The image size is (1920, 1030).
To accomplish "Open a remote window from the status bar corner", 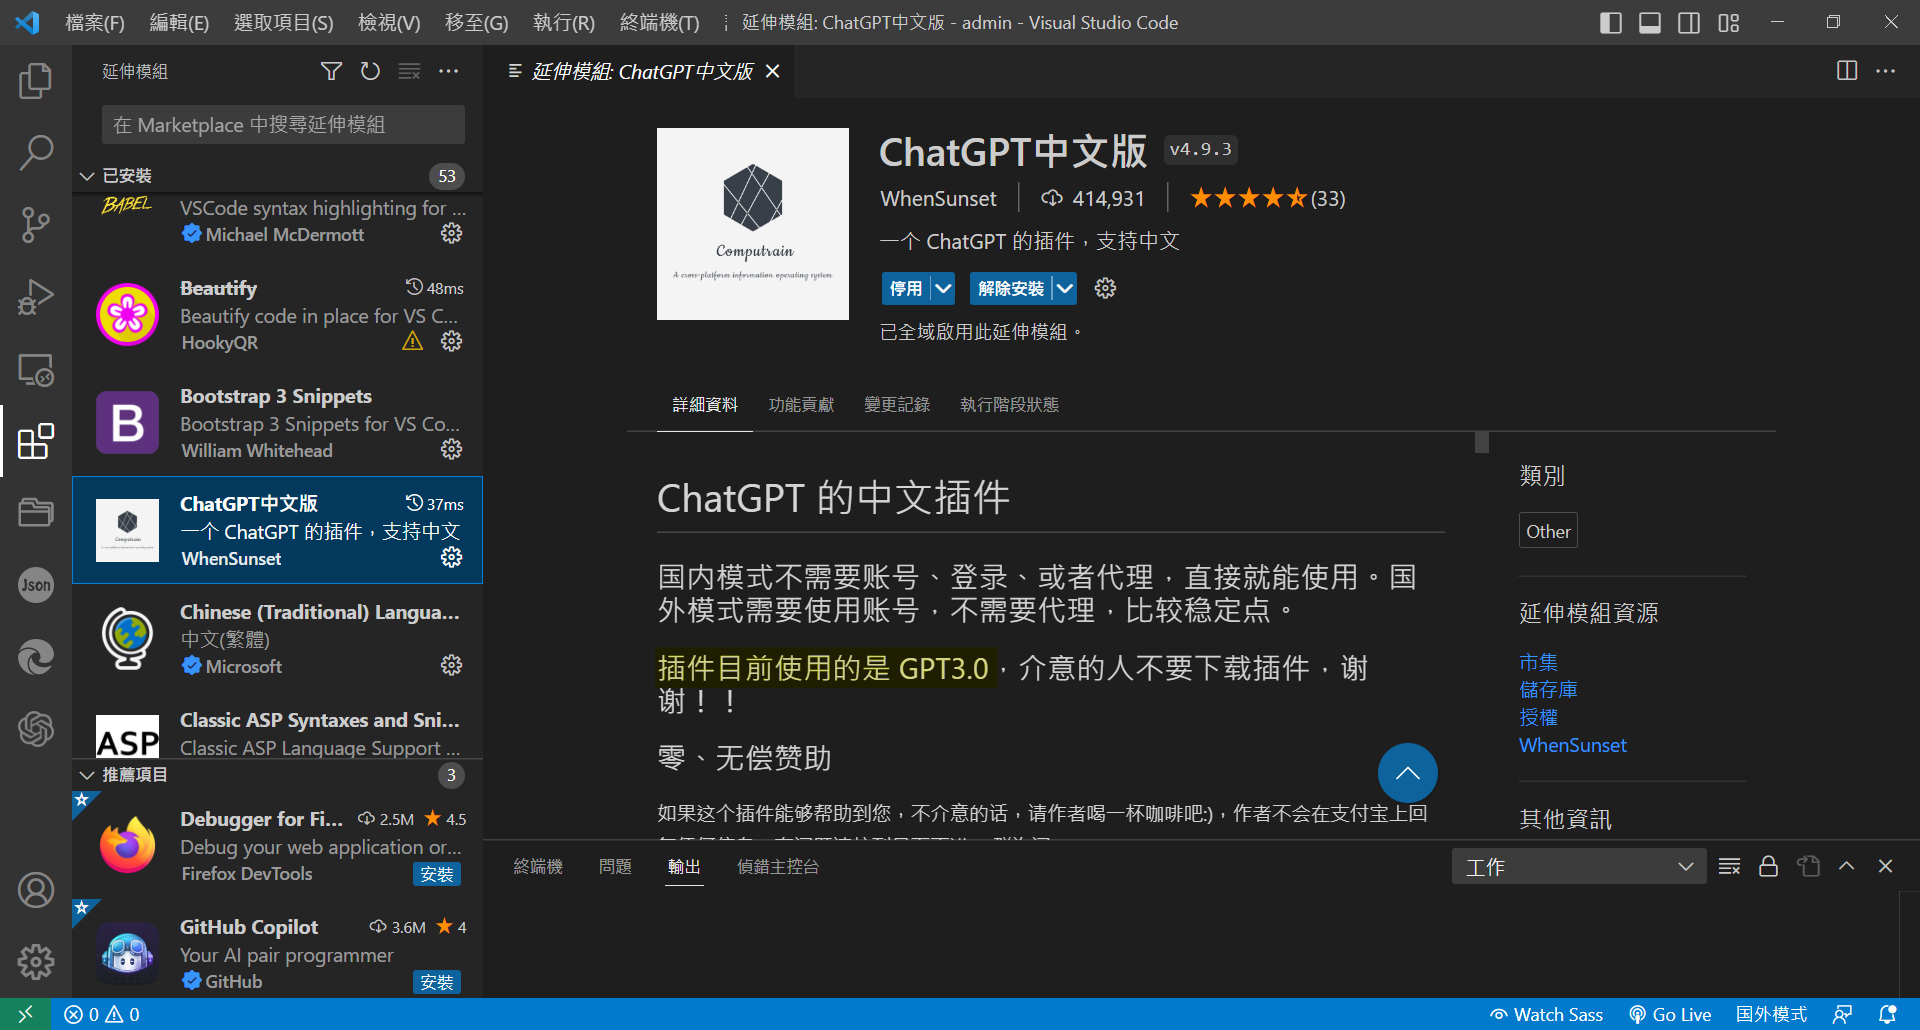I will pyautogui.click(x=24, y=1014).
